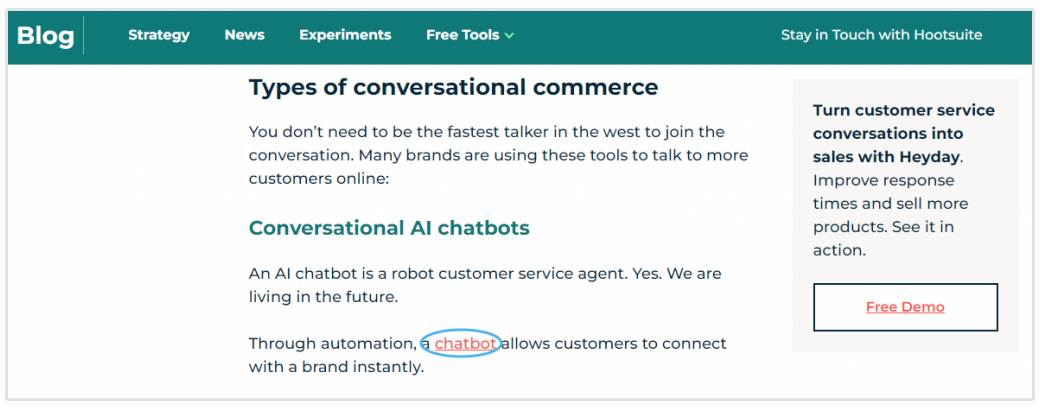Expand the chevron next to Free Tools
The height and width of the screenshot is (410, 1040).
tap(510, 36)
